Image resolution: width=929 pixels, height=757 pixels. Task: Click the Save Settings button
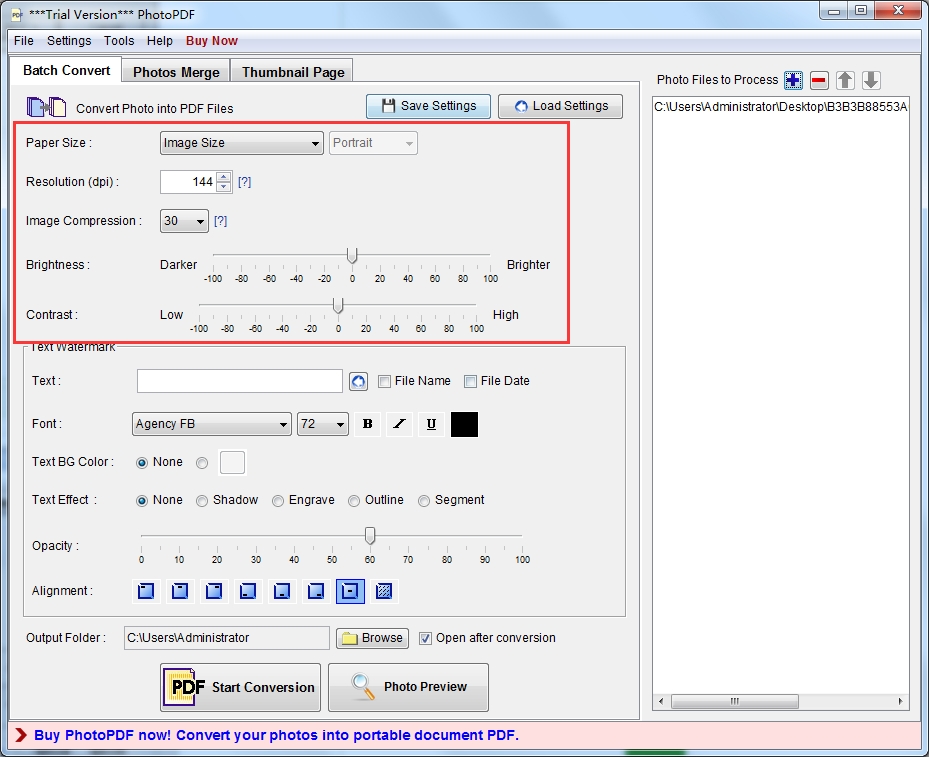tap(428, 106)
